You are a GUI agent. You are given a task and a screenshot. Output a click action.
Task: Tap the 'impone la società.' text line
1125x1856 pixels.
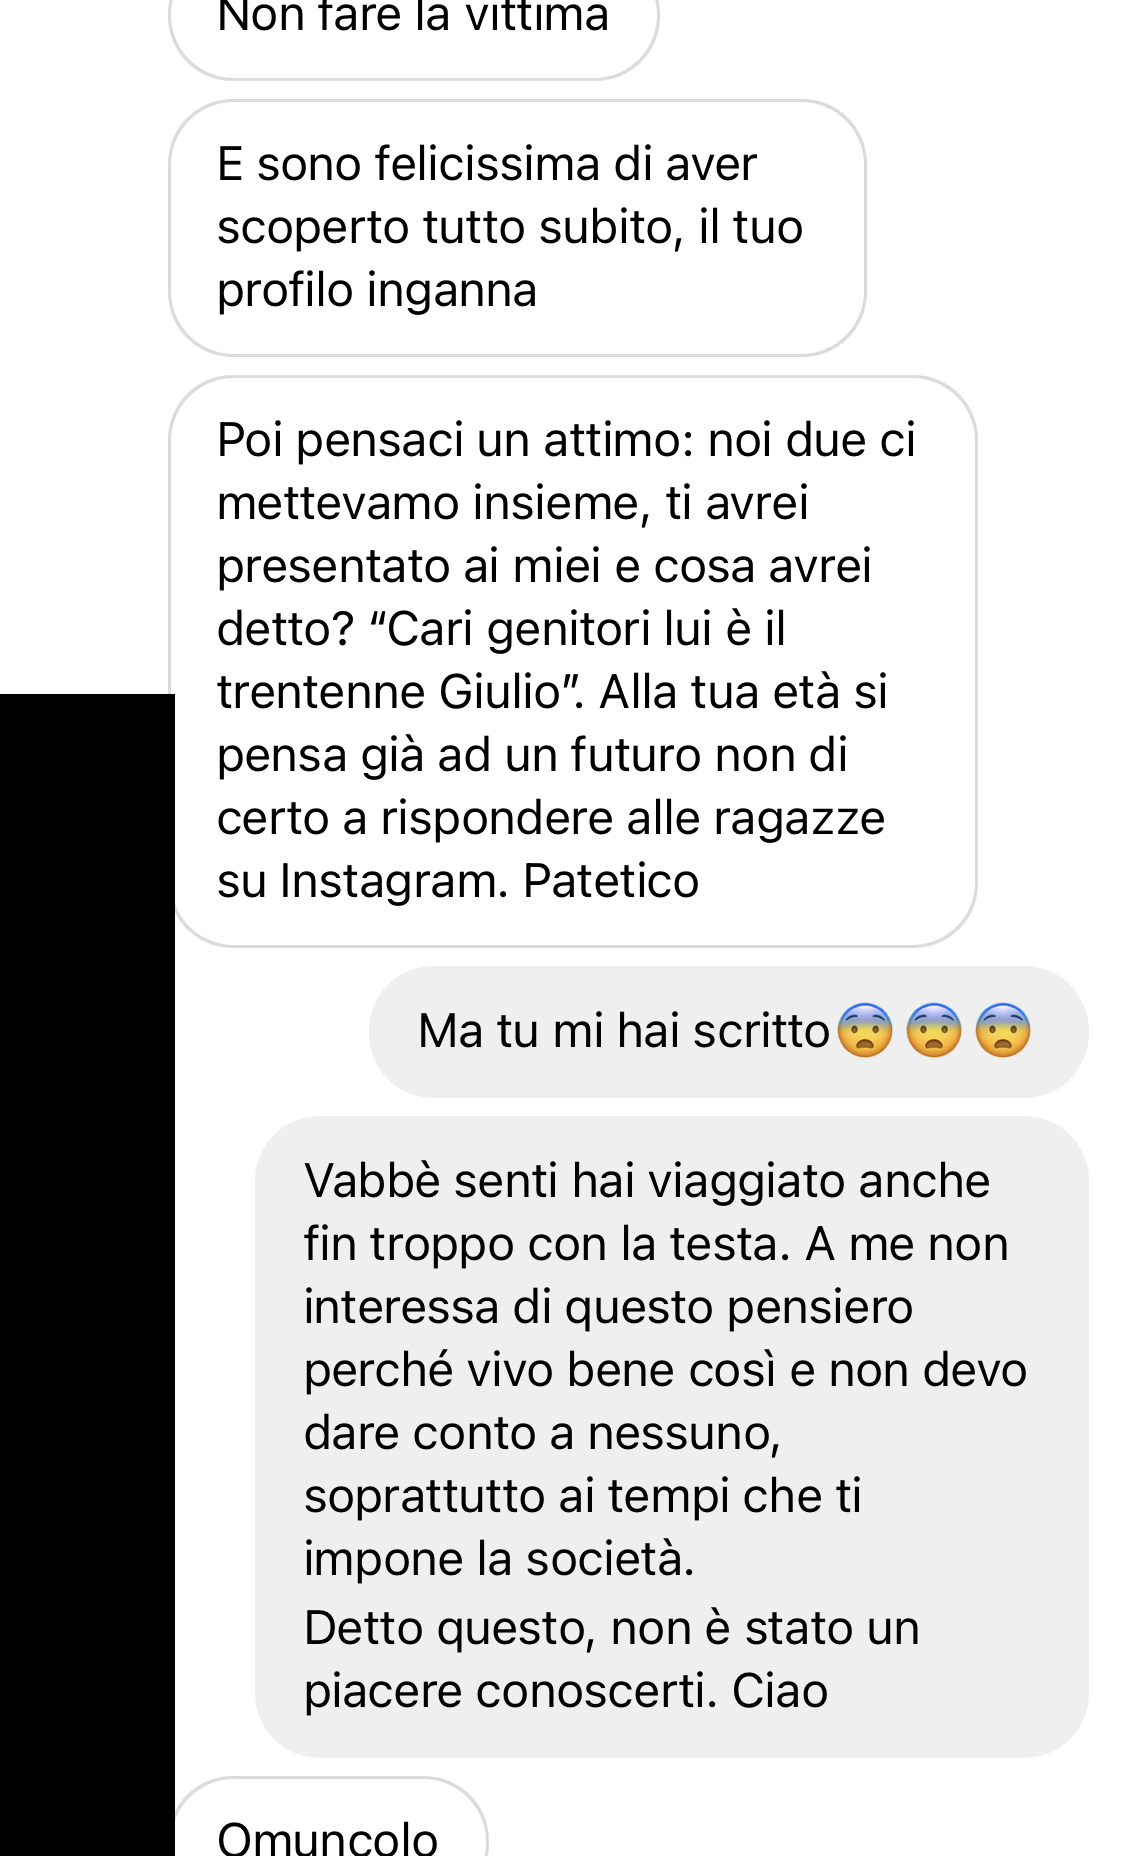(499, 1559)
